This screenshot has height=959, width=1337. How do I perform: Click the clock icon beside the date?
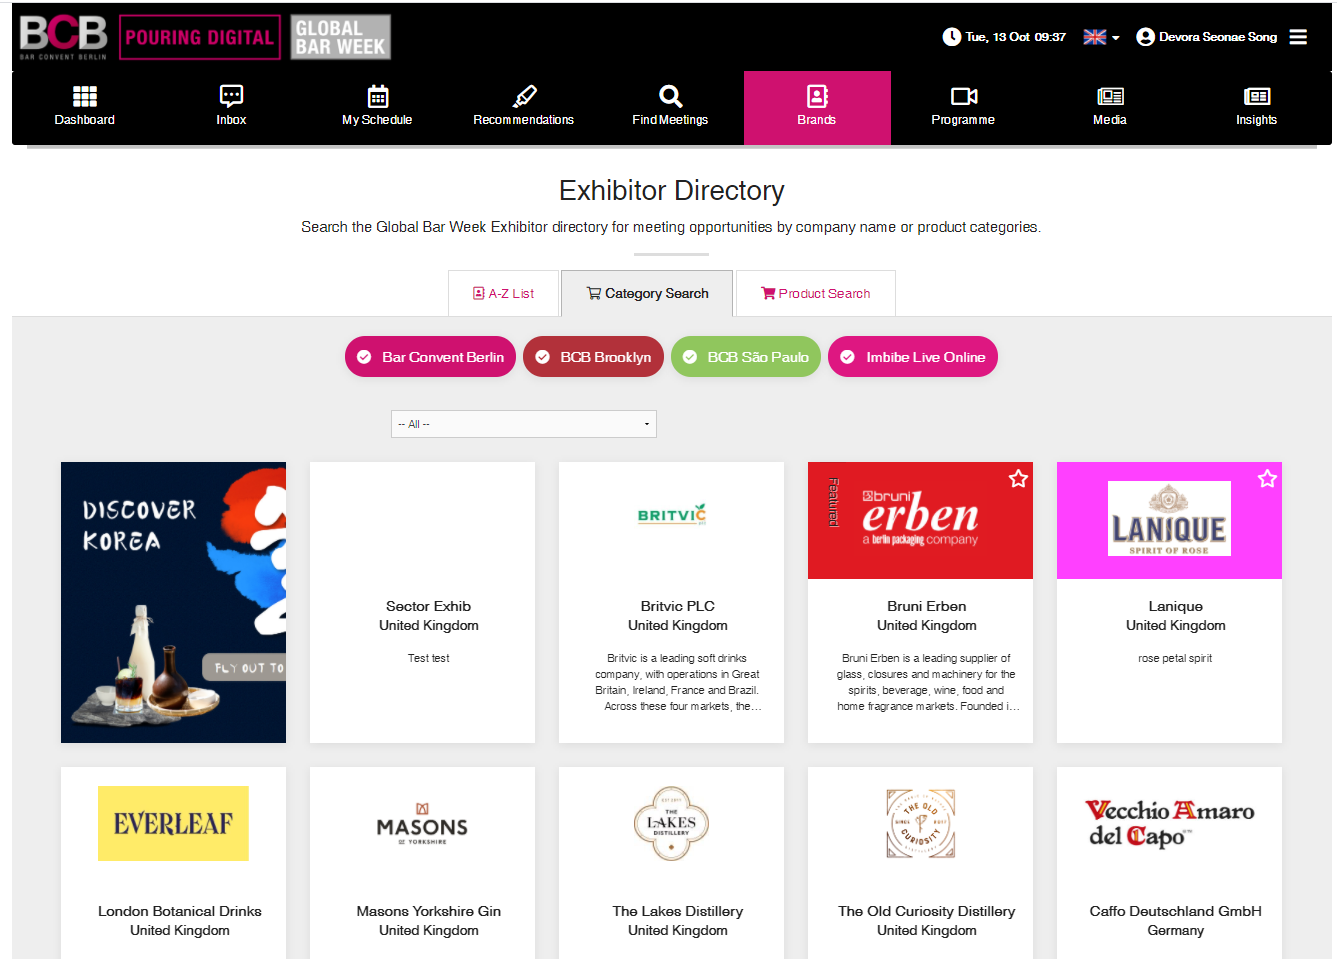[951, 37]
